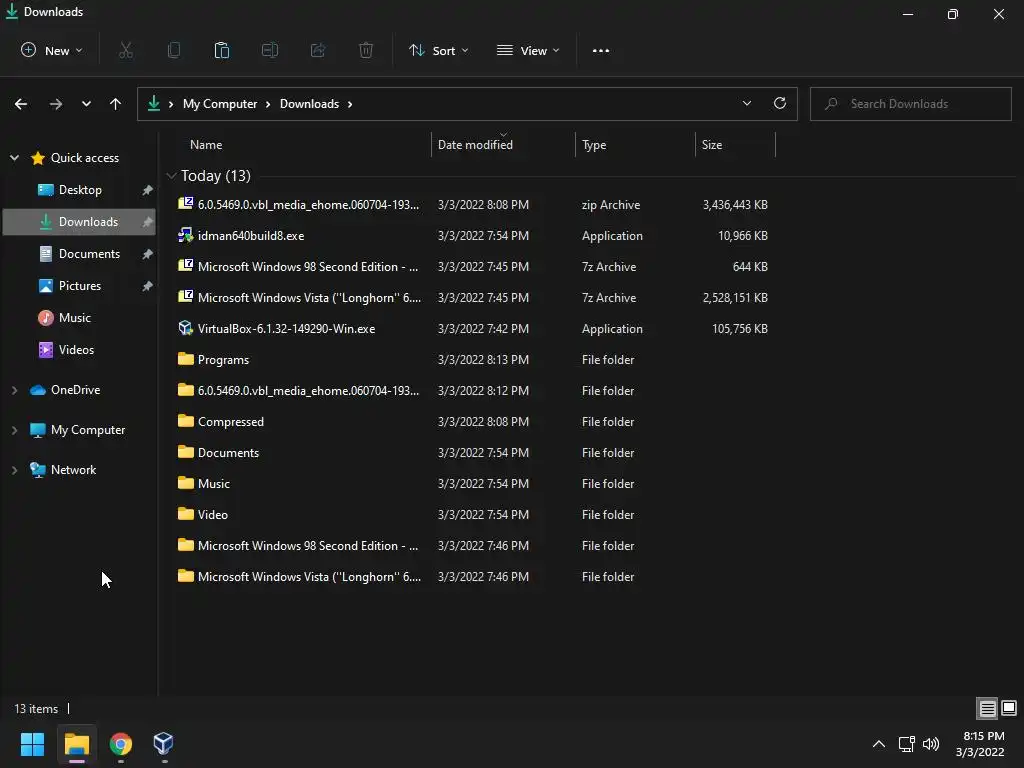
Task: Open VirtualBox from the taskbar
Action: click(163, 743)
